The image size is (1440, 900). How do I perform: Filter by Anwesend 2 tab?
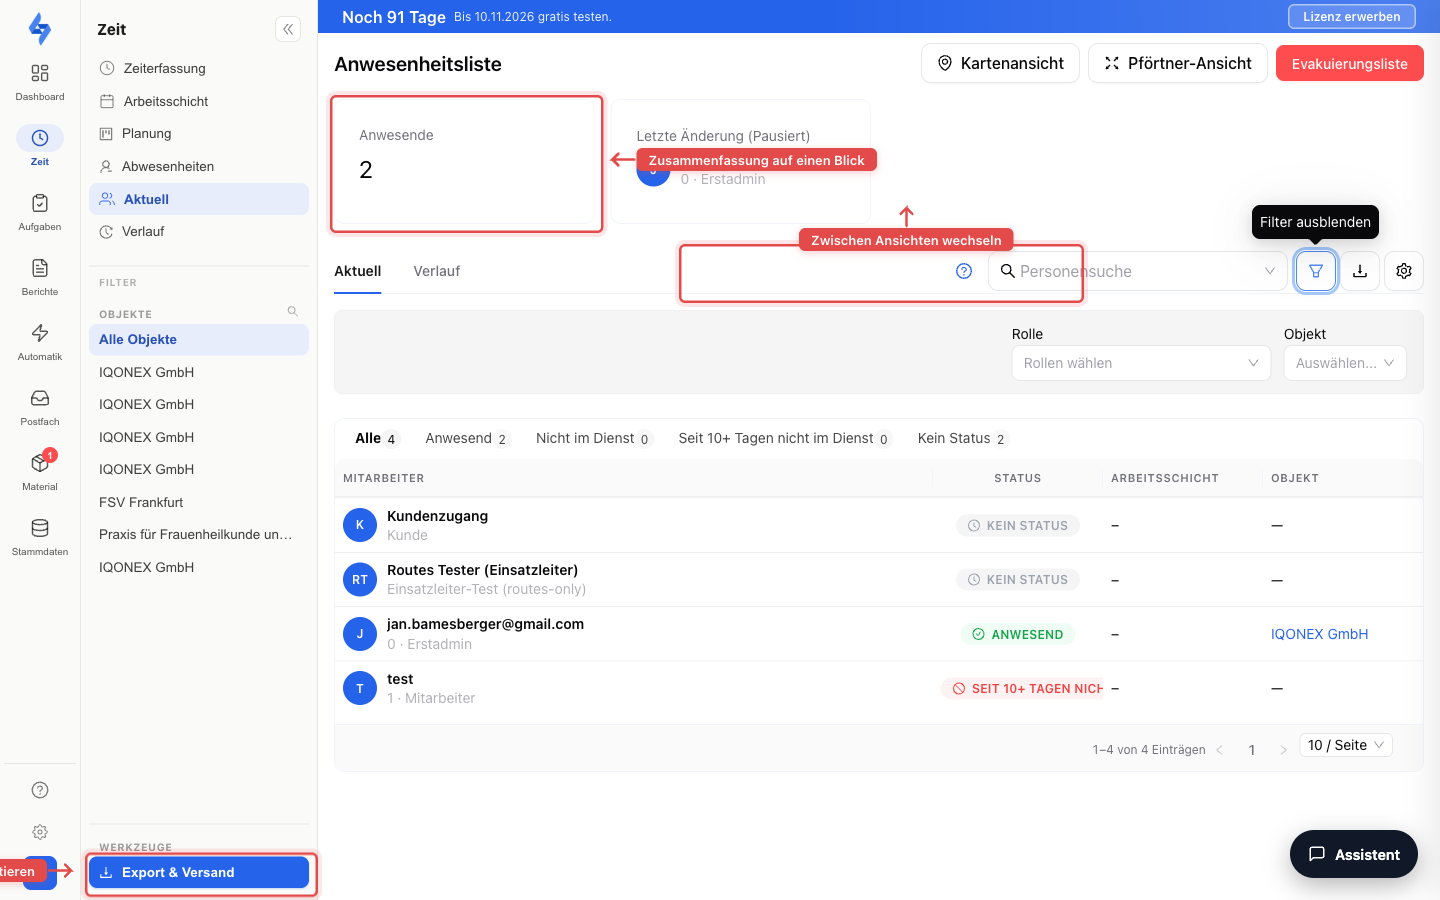tap(467, 438)
